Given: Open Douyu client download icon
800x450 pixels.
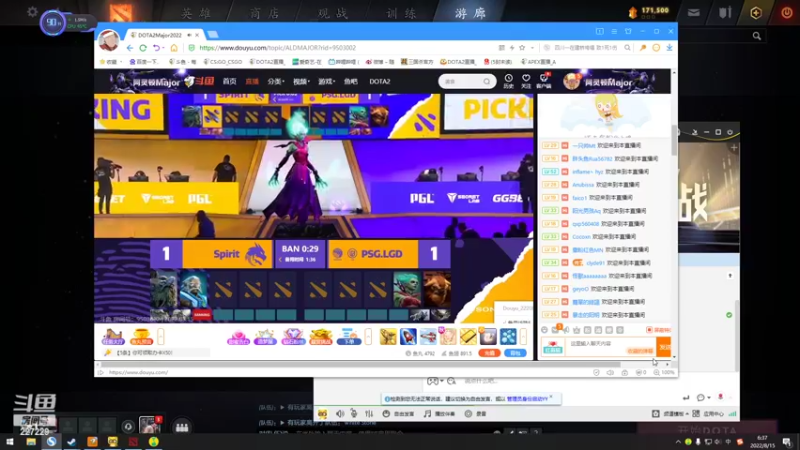Looking at the screenshot, I should pos(544,81).
